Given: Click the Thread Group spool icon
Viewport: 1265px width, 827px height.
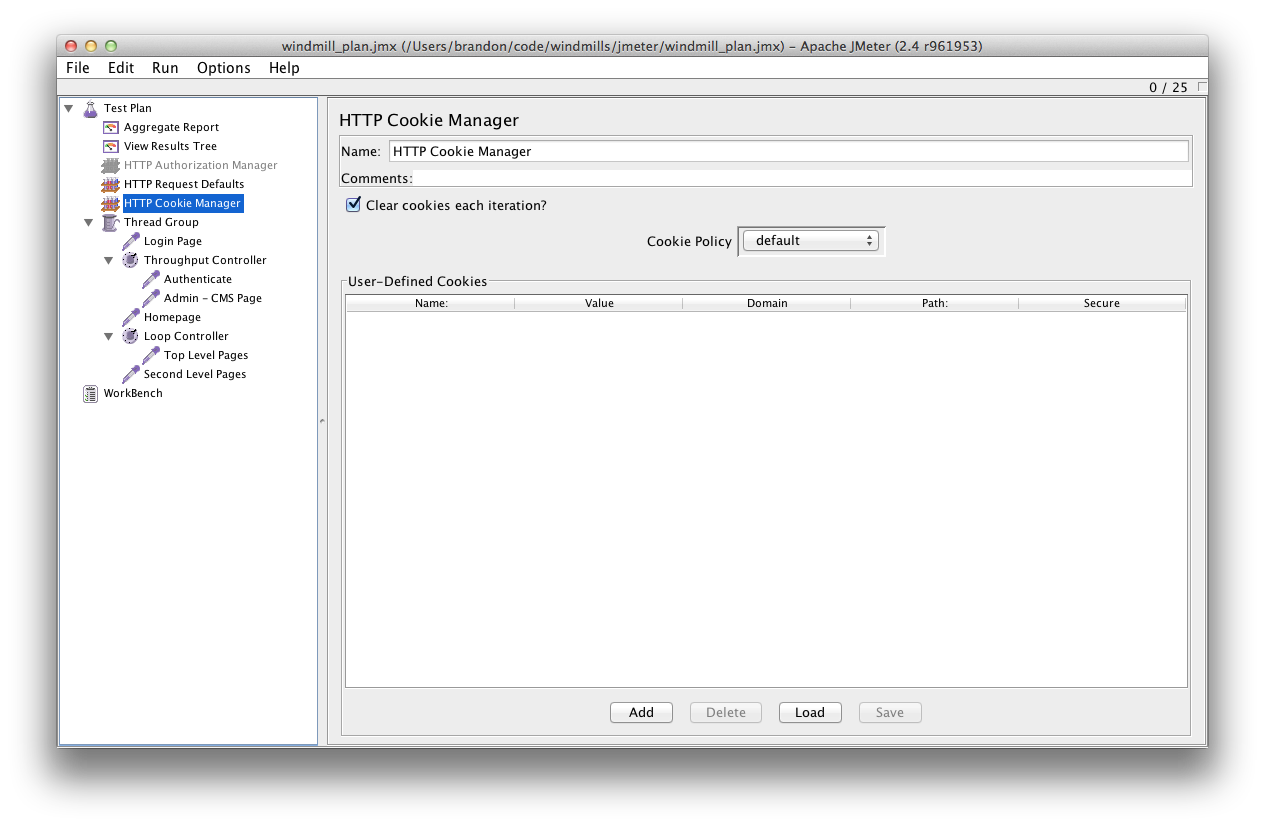Looking at the screenshot, I should click(x=111, y=222).
